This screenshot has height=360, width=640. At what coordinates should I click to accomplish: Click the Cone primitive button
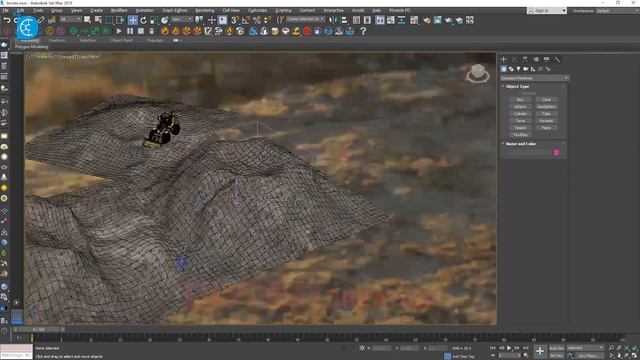[546, 100]
